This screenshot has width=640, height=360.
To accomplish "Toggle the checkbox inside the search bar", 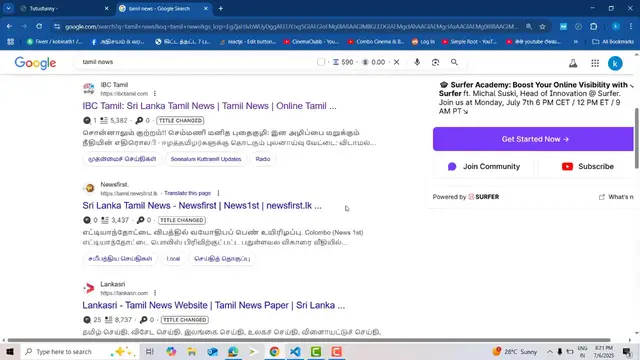I will [321, 62].
